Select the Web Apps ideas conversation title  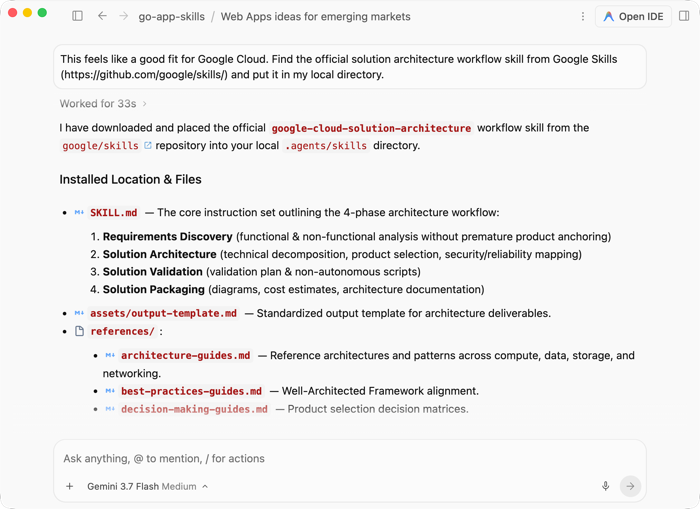coord(316,17)
